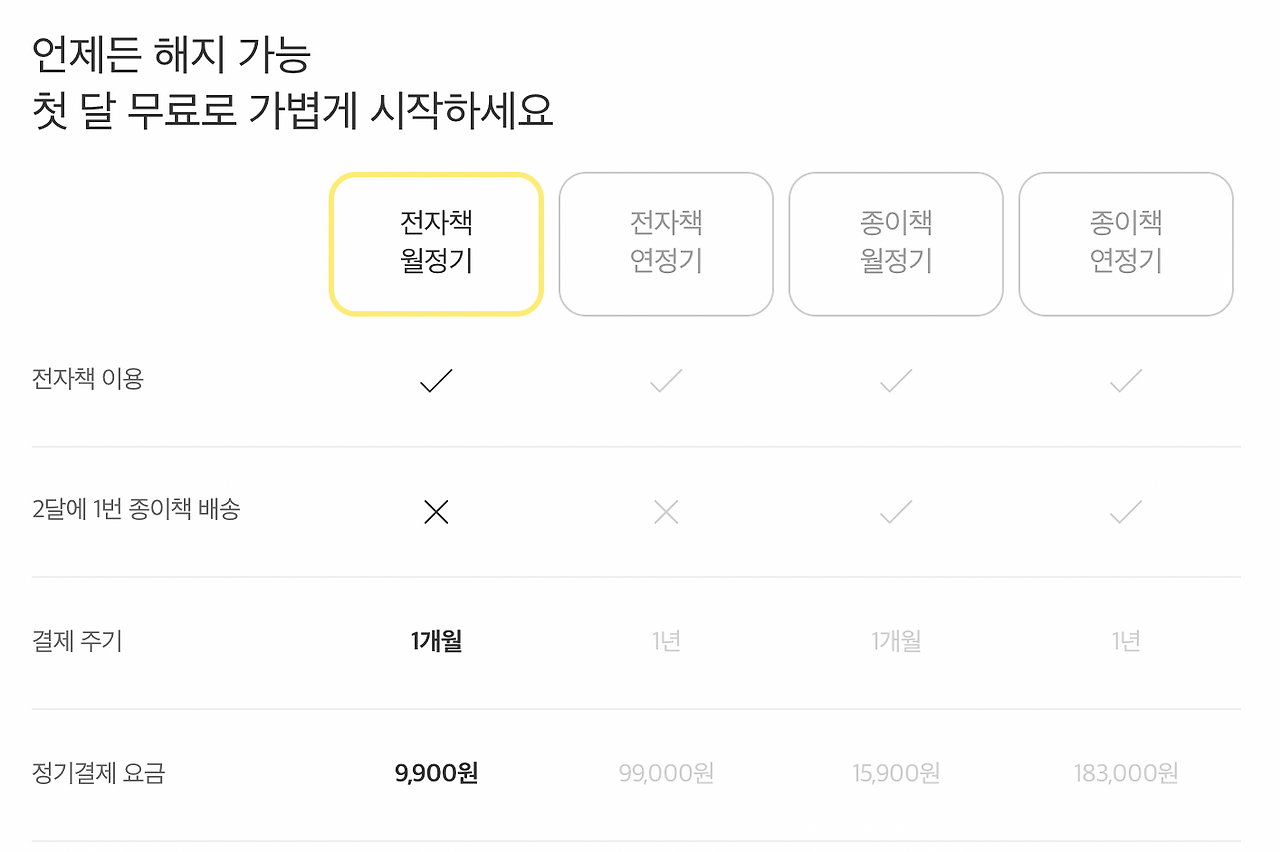The width and height of the screenshot is (1280, 852).
Task: Choose the 종이책 연정기 plan card
Action: 1126,244
